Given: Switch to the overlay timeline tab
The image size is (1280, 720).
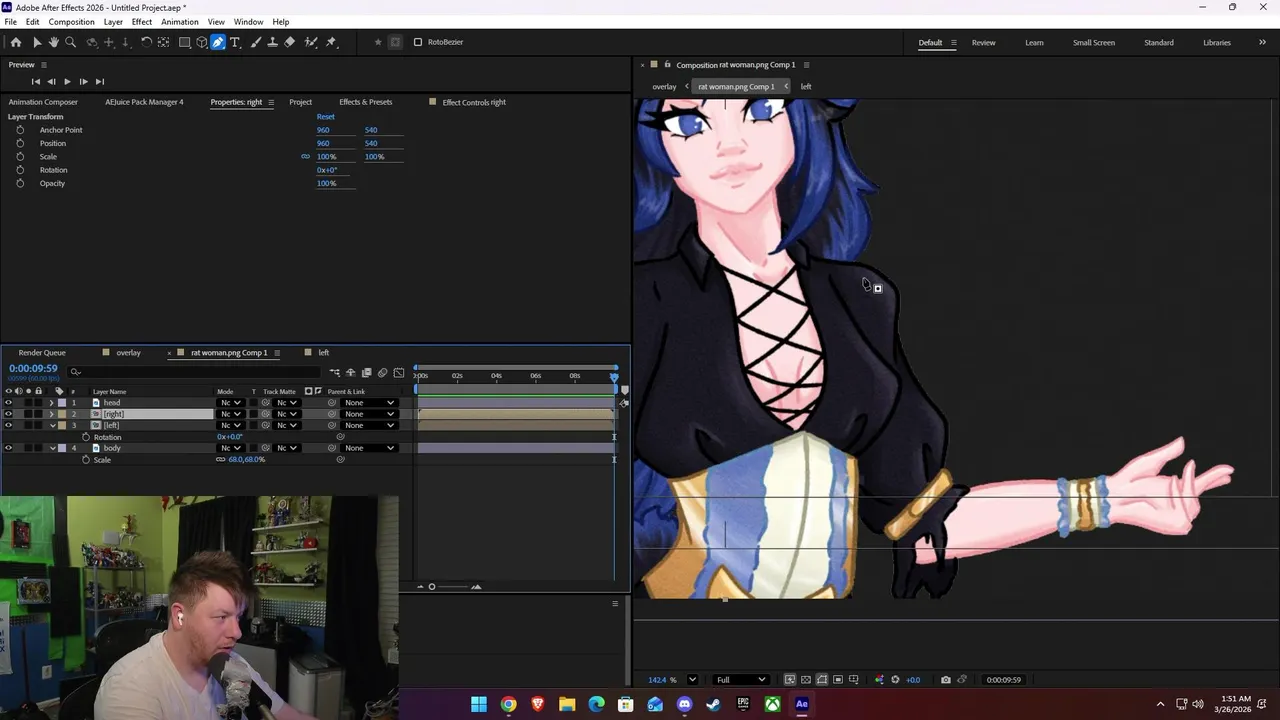Looking at the screenshot, I should pyautogui.click(x=128, y=353).
